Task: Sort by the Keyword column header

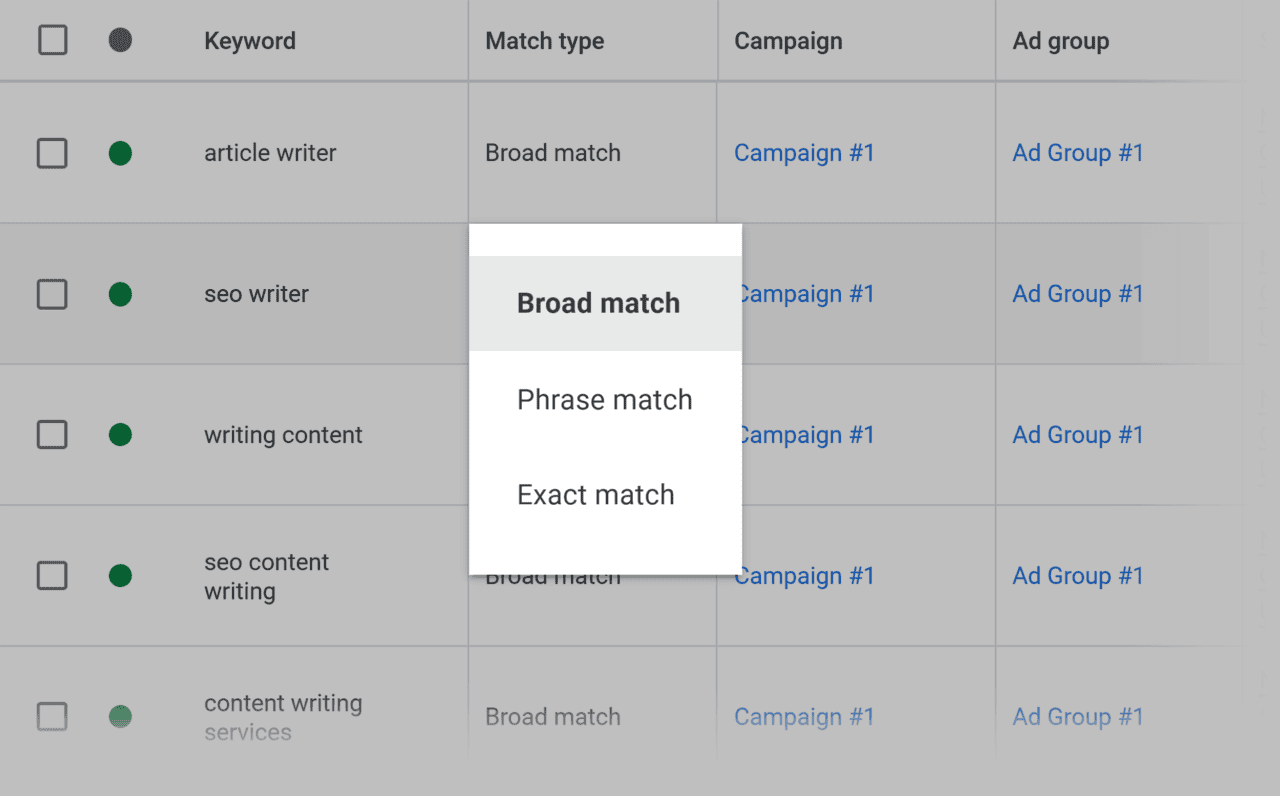Action: [250, 40]
